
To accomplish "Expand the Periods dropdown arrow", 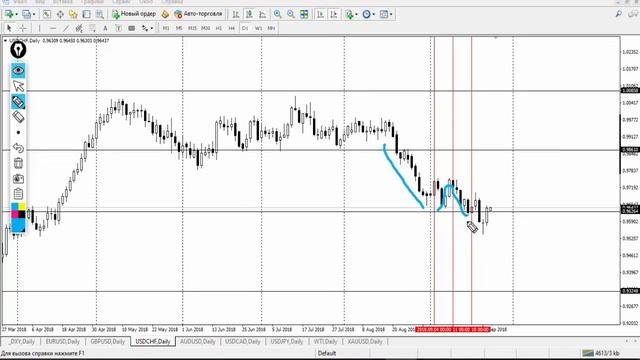I will 373,14.
